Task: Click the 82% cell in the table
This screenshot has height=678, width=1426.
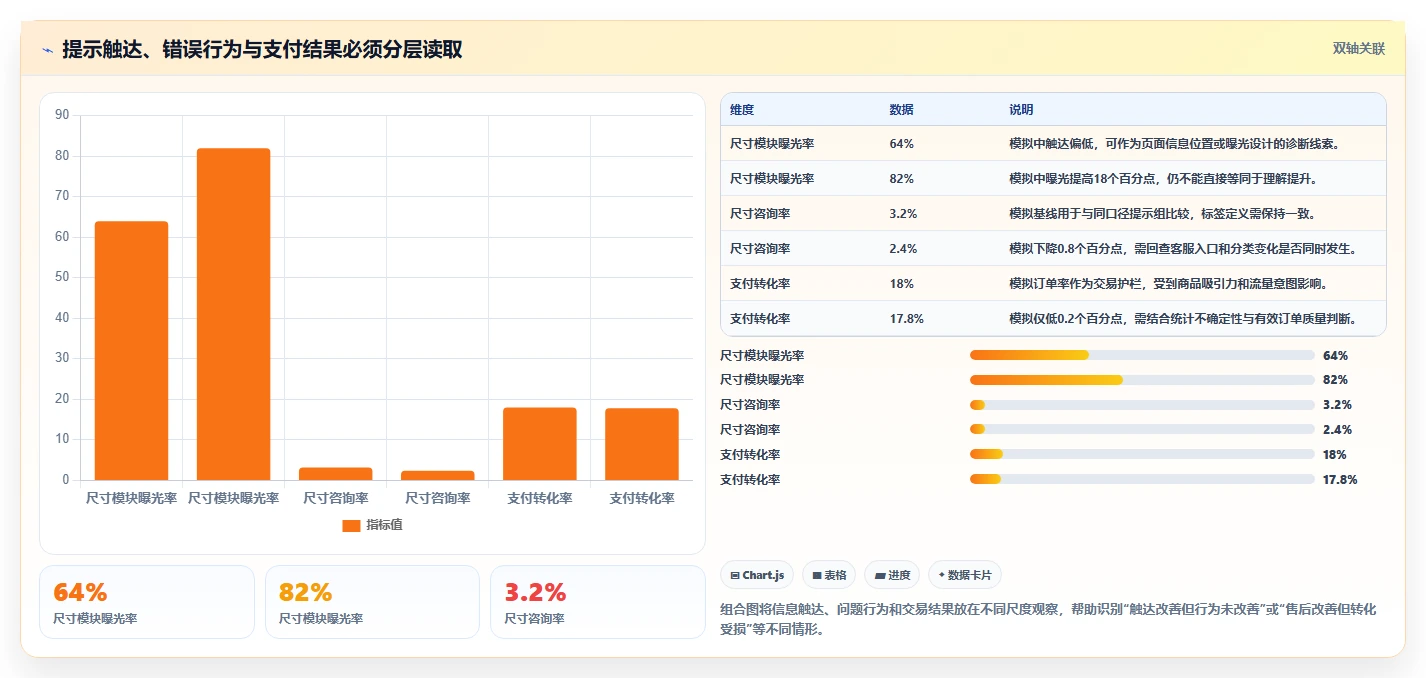Action: click(x=901, y=179)
